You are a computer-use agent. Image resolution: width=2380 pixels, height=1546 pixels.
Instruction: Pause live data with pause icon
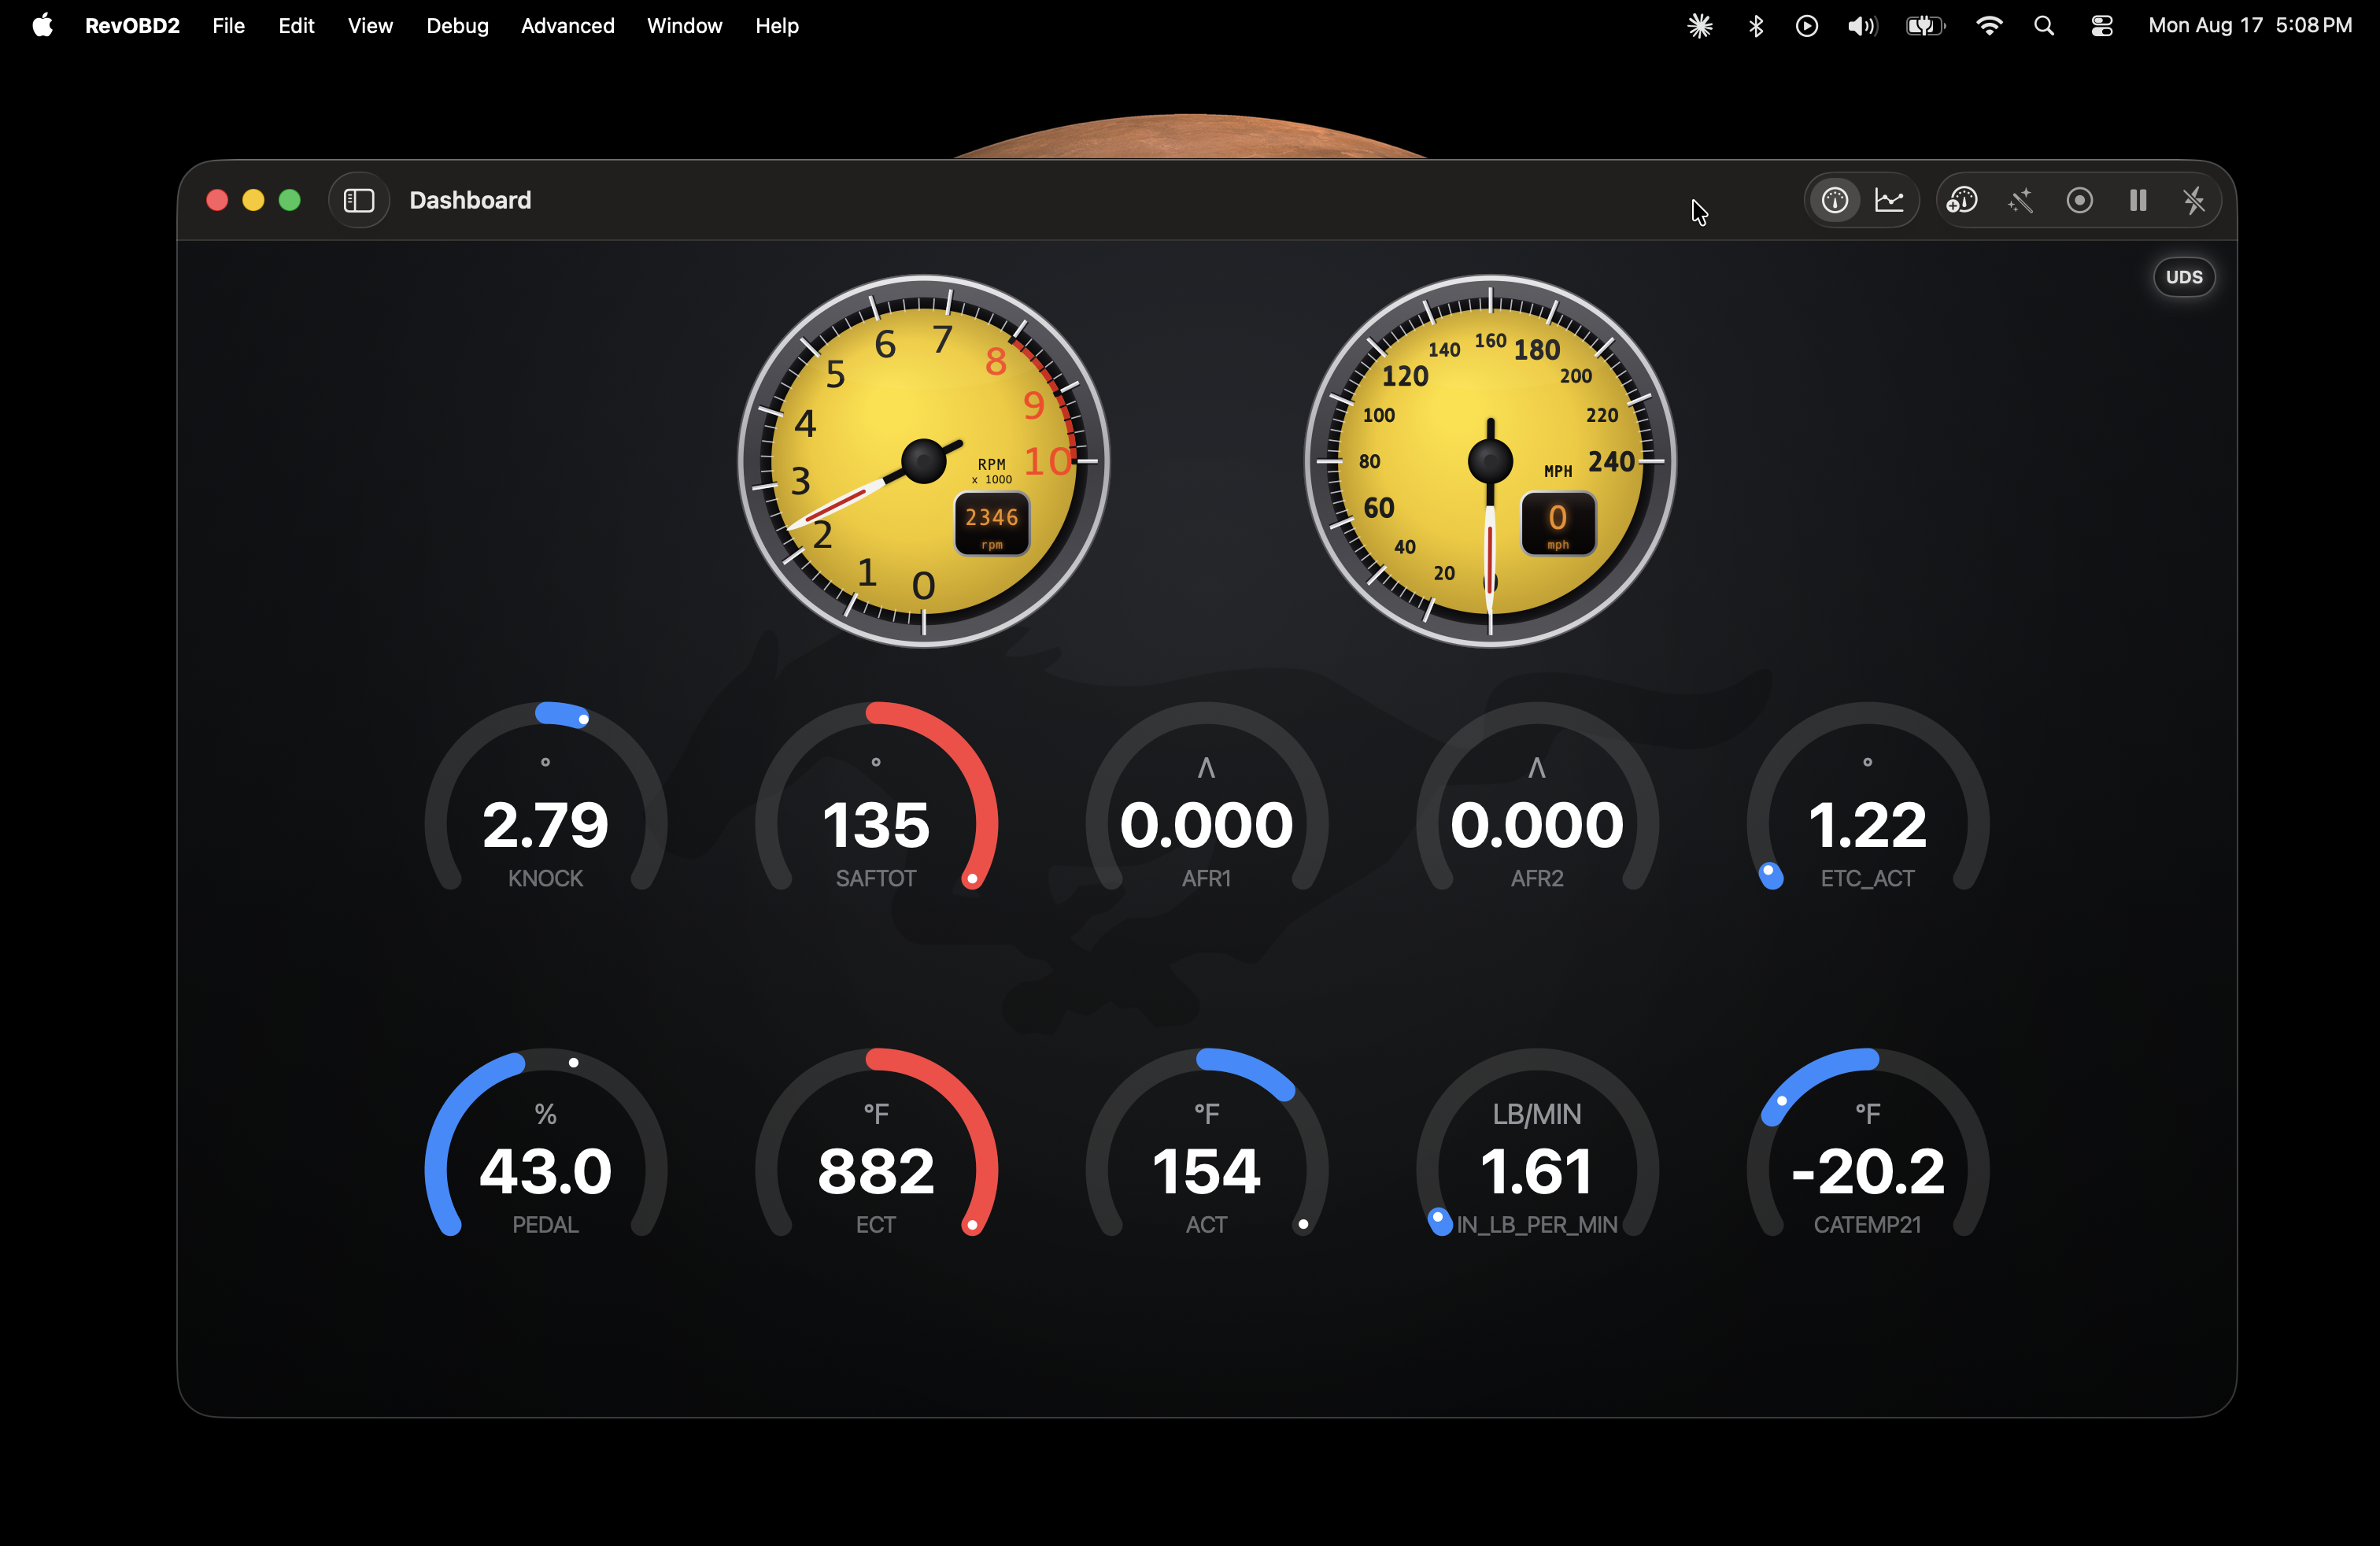pos(2138,200)
